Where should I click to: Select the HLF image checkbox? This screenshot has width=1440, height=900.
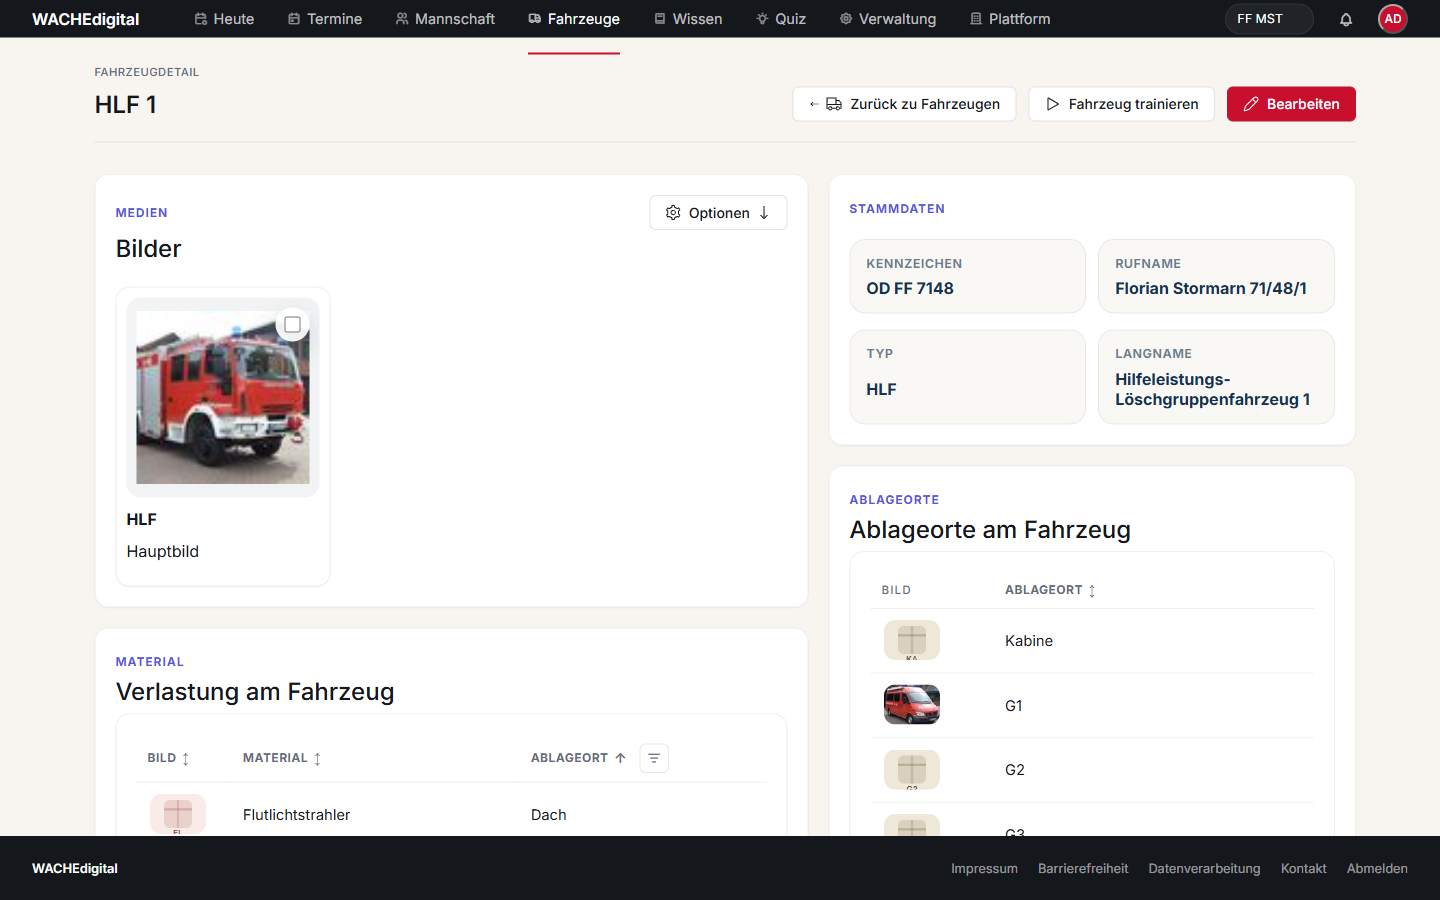(293, 325)
